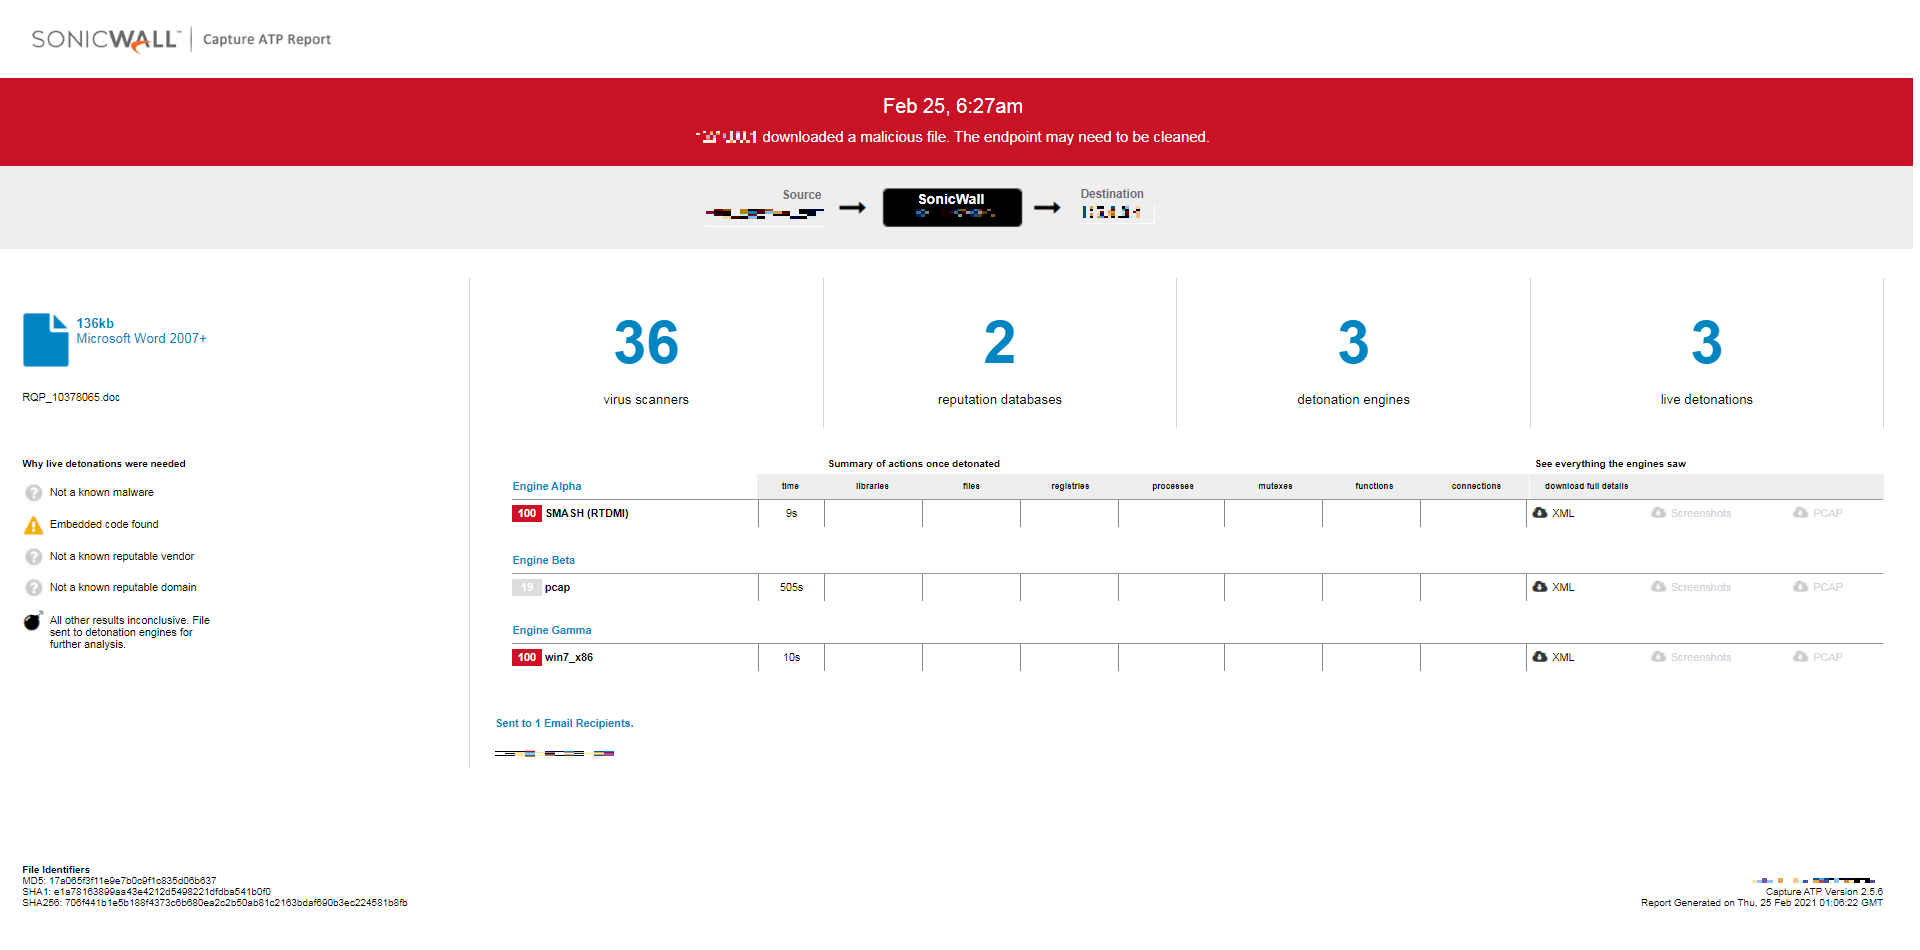Click the Feb 25, 6:27am timestamp heading
Screen dimensions: 1920x950
[x=953, y=106]
